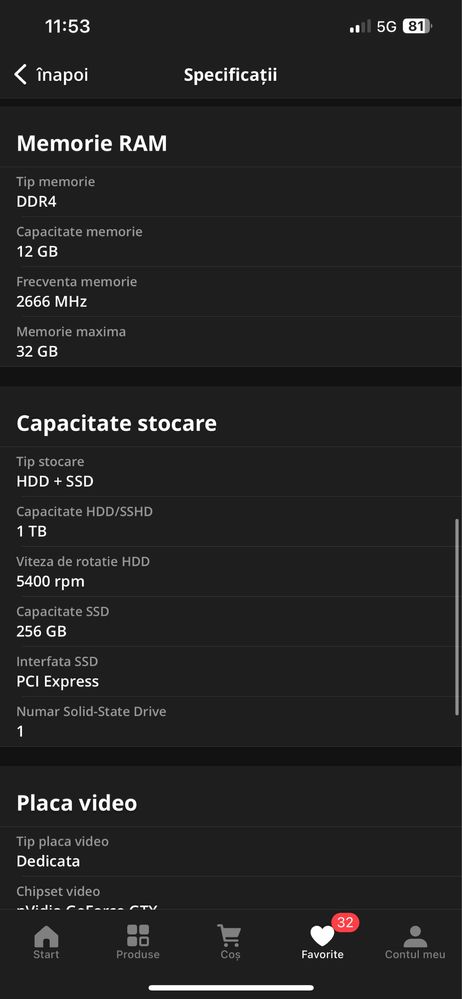Tap the Start home icon
Viewport: 462px width, 999px height.
click(46, 936)
